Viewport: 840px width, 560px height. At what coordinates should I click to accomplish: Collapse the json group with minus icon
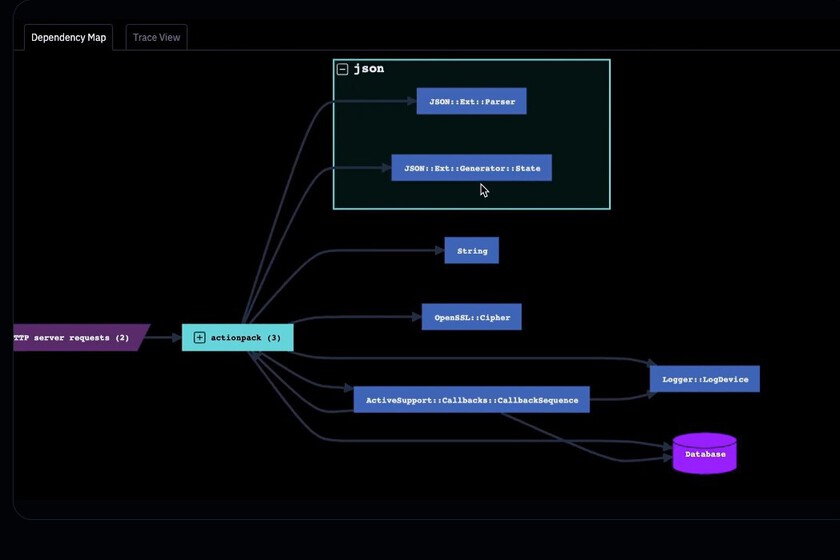(x=342, y=69)
